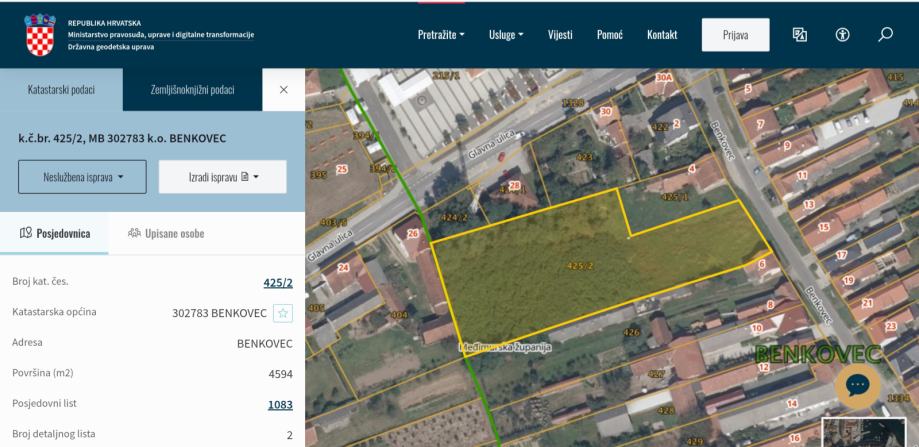Viewport: 919px width, 447px height.
Task: Click house number 12 on map
Action: tap(763, 367)
